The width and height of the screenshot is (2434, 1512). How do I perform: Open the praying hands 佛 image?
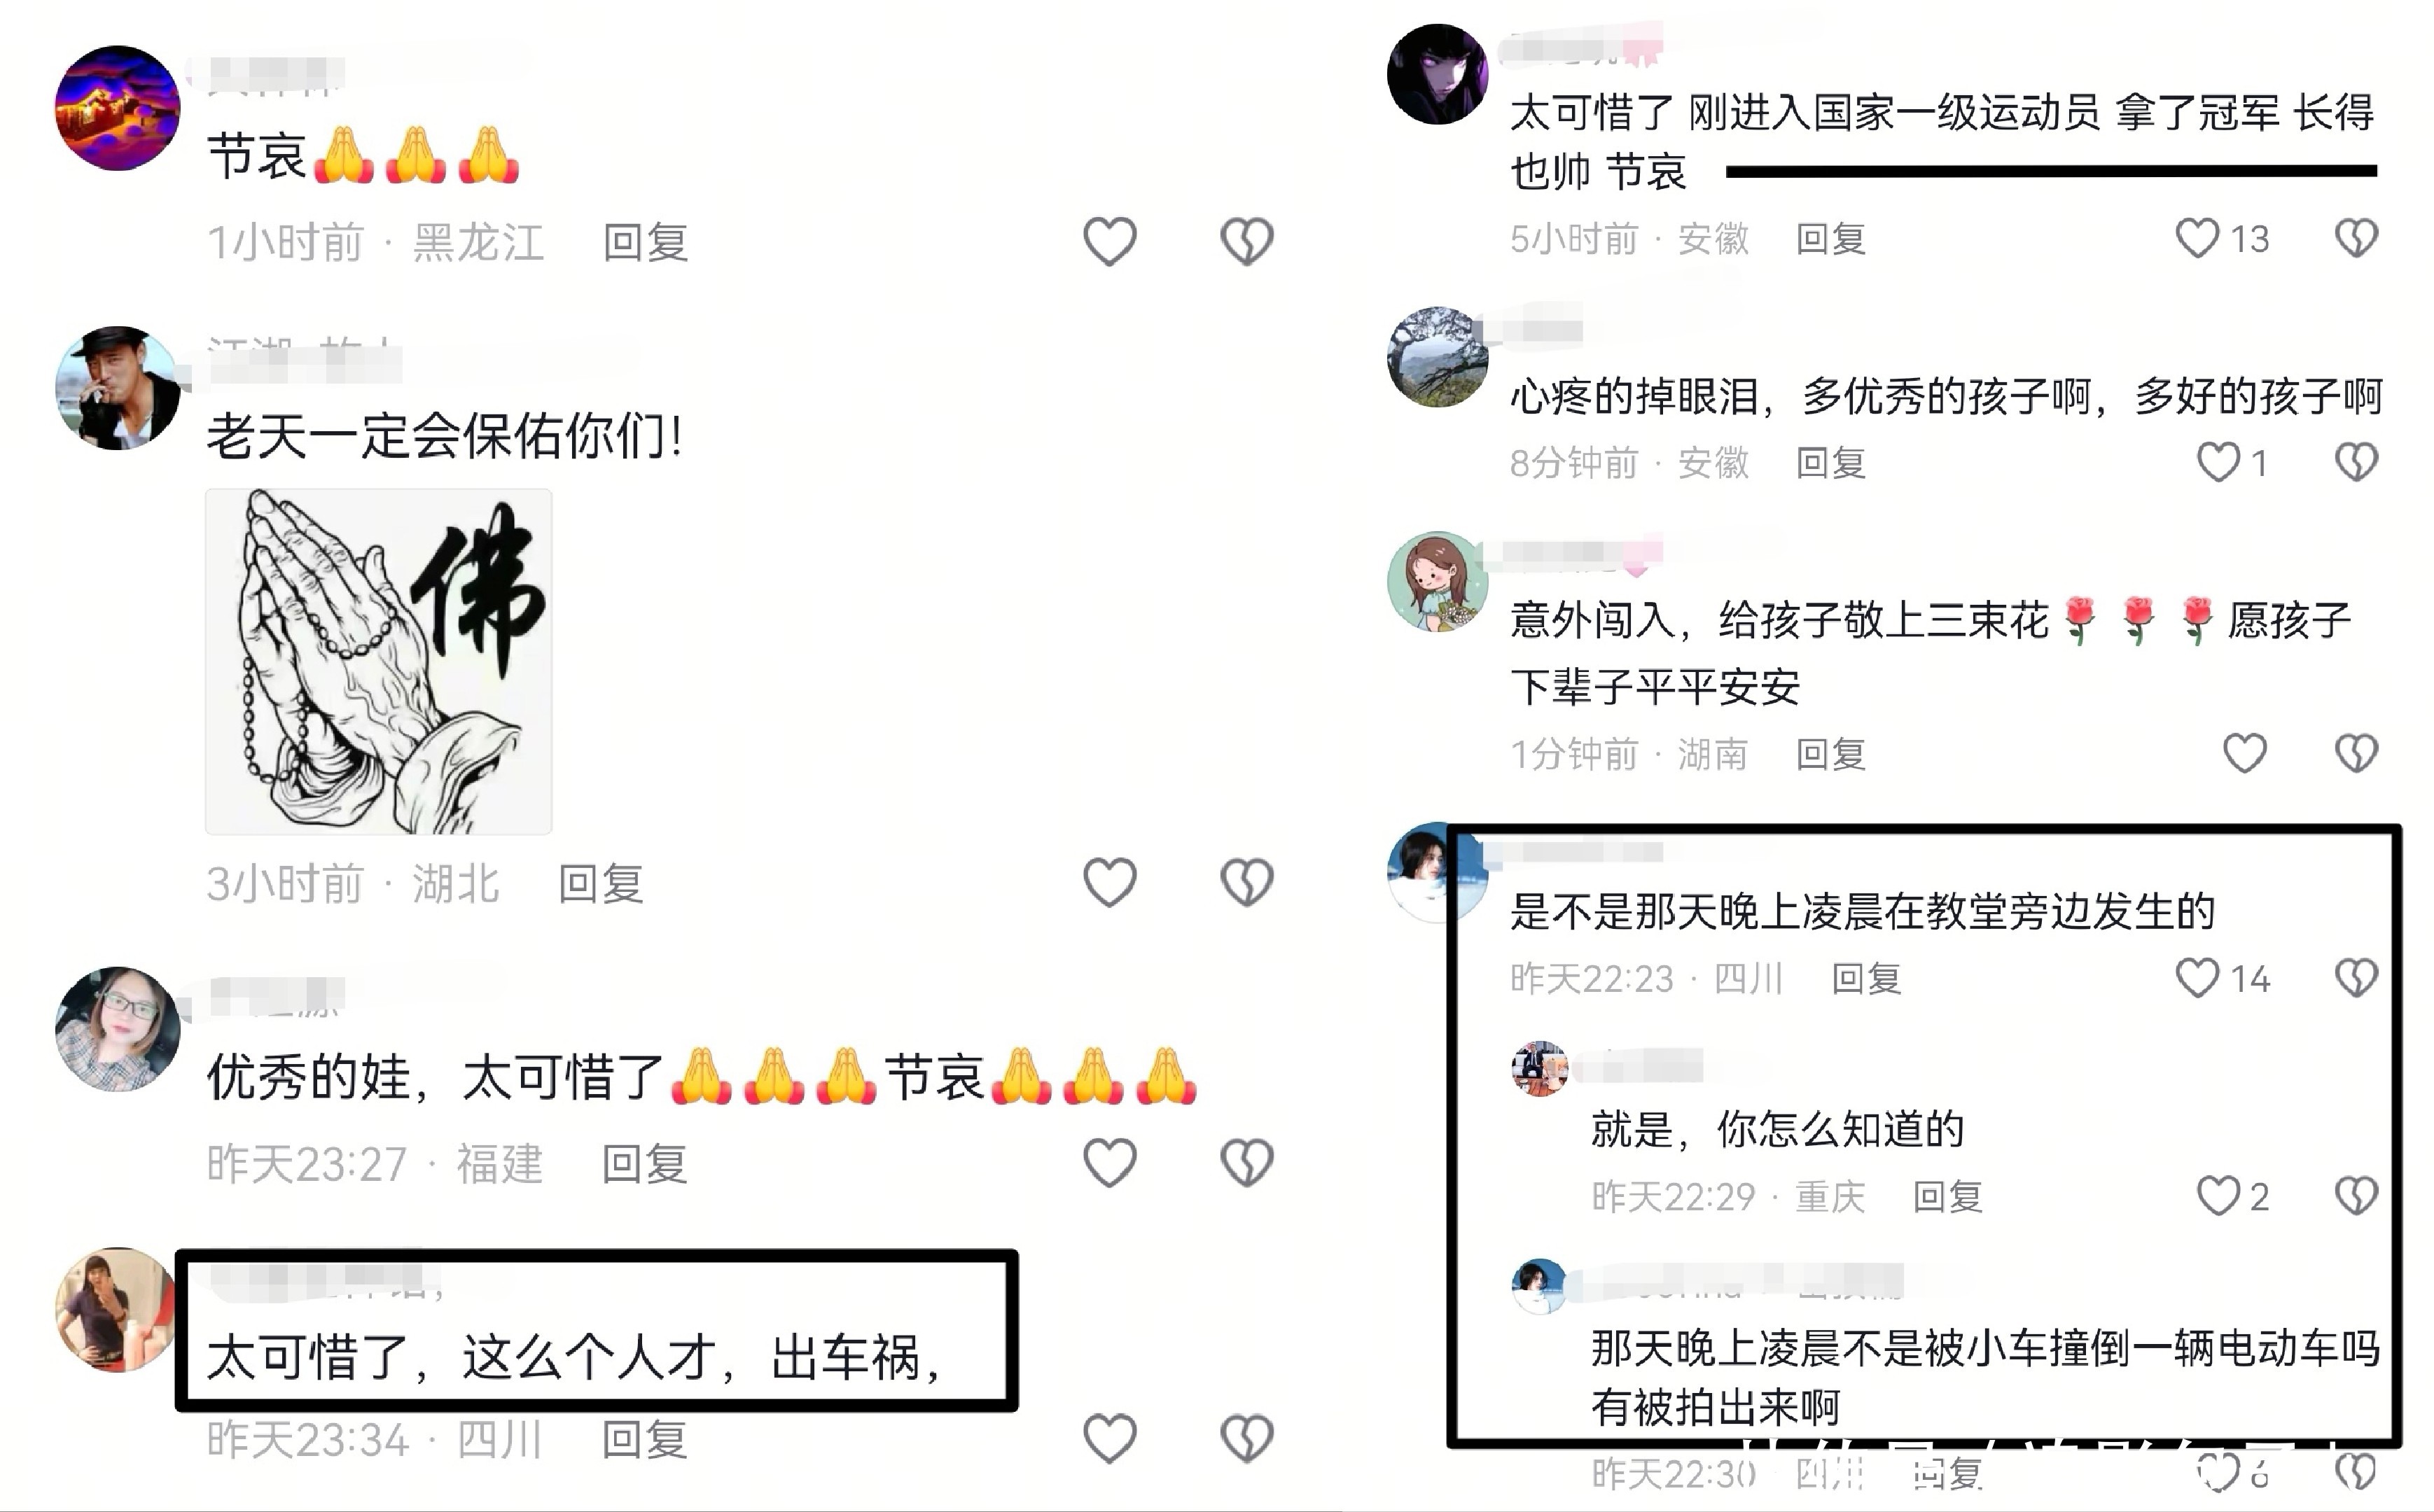(379, 661)
